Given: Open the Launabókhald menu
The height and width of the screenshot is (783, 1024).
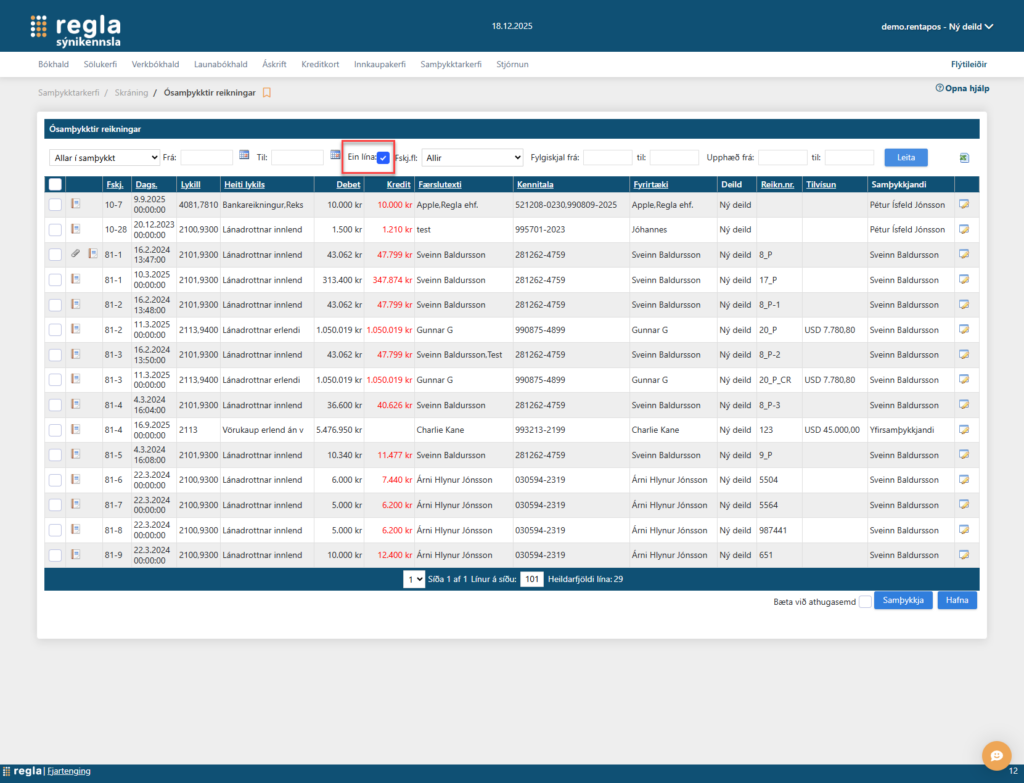Looking at the screenshot, I should (220, 64).
